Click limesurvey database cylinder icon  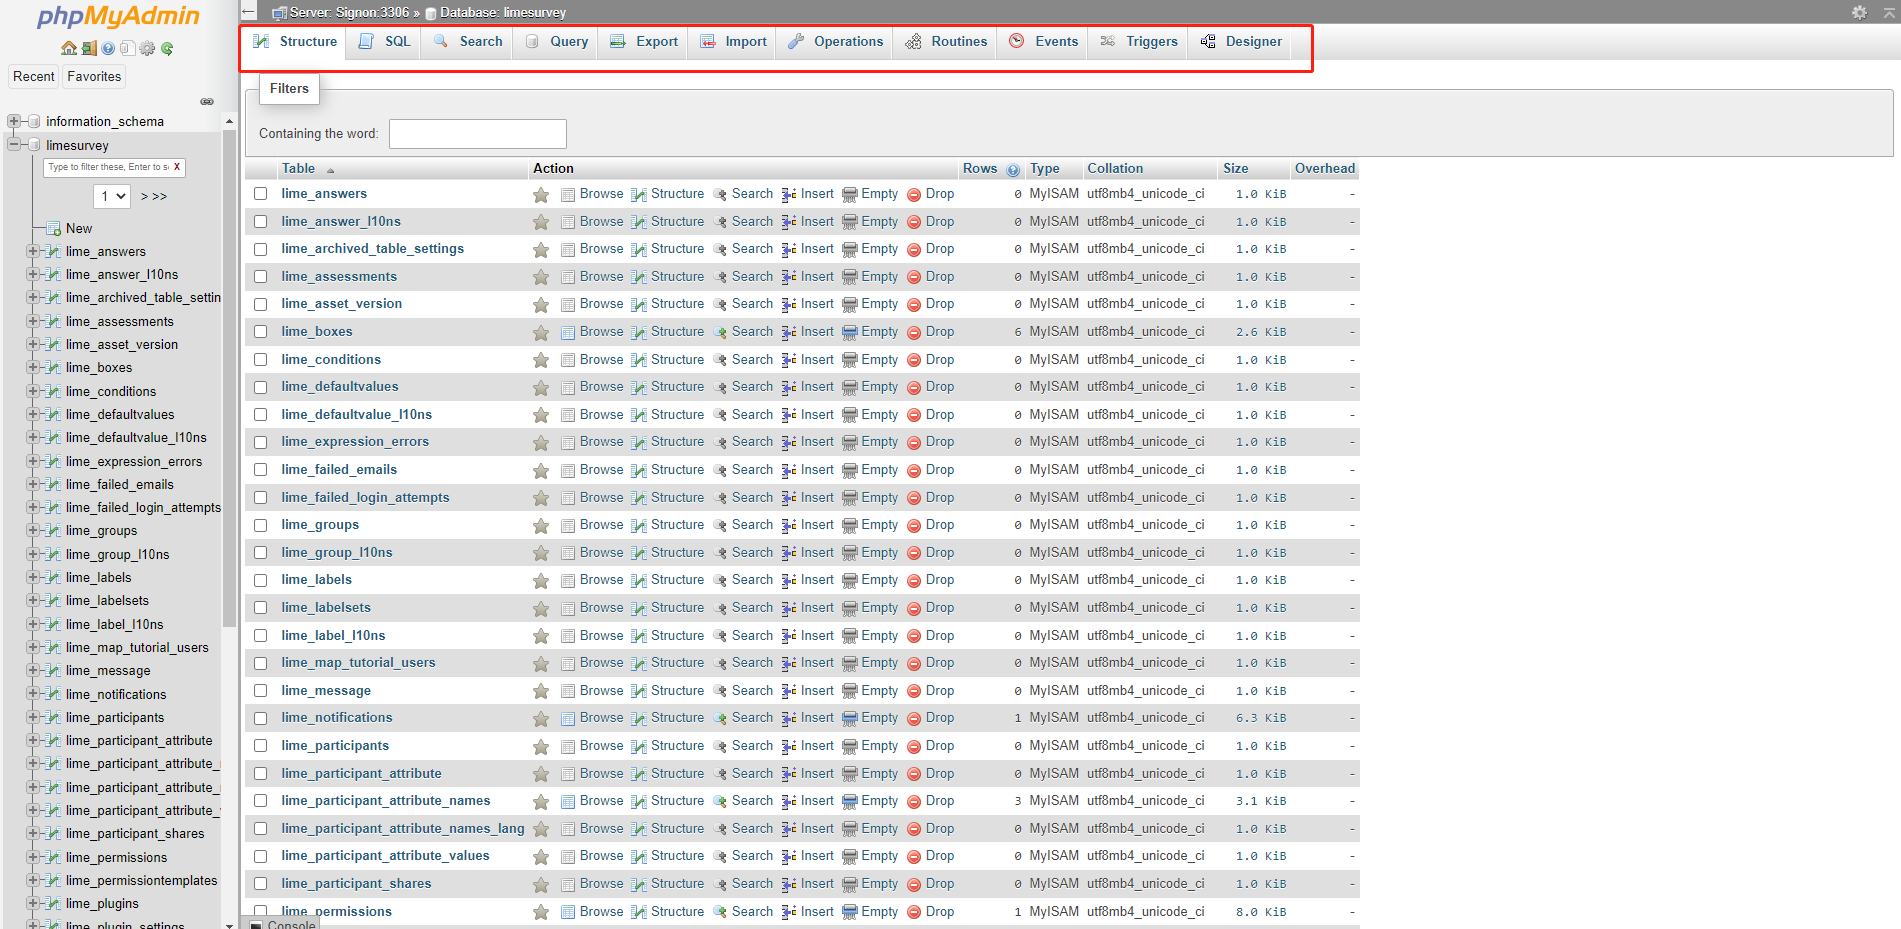click(34, 145)
